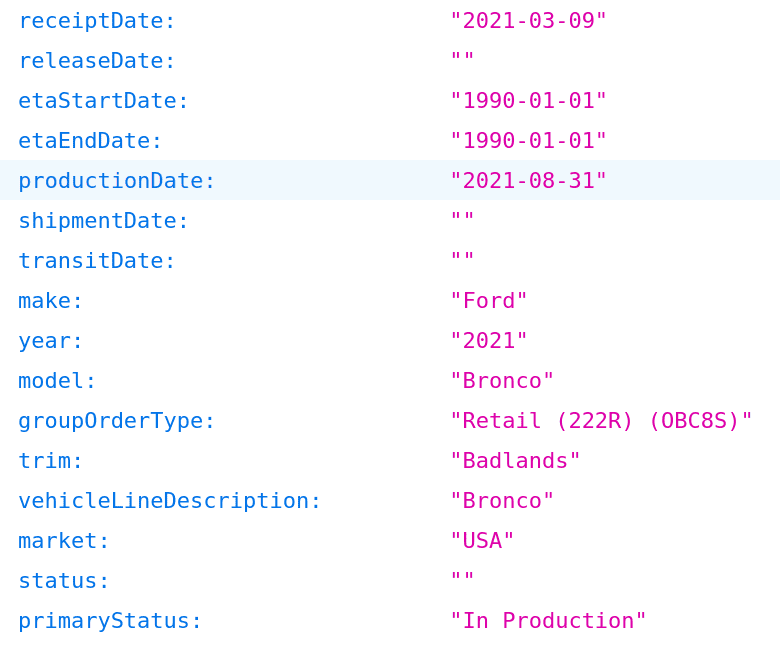Click the value "2021-08-31"

[528, 181]
